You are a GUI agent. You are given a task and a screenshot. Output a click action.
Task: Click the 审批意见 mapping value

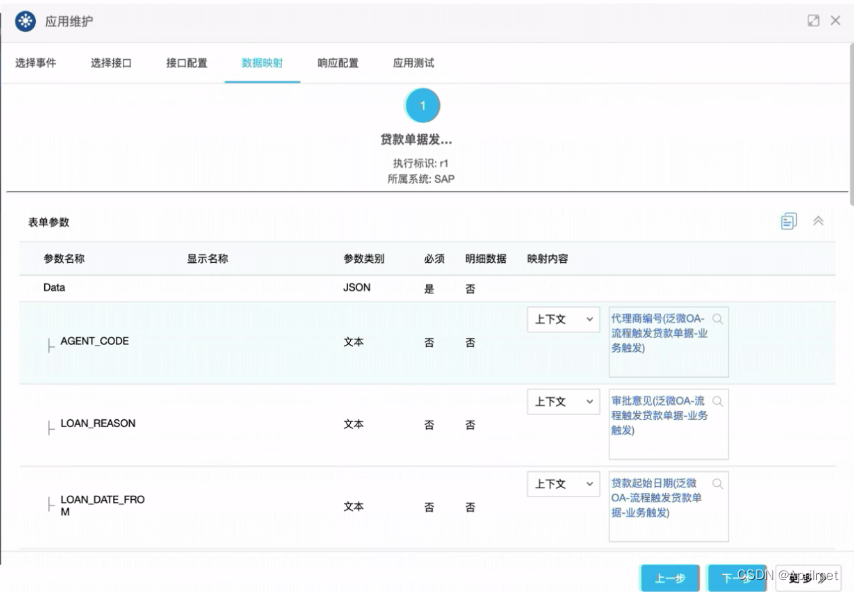[659, 416]
